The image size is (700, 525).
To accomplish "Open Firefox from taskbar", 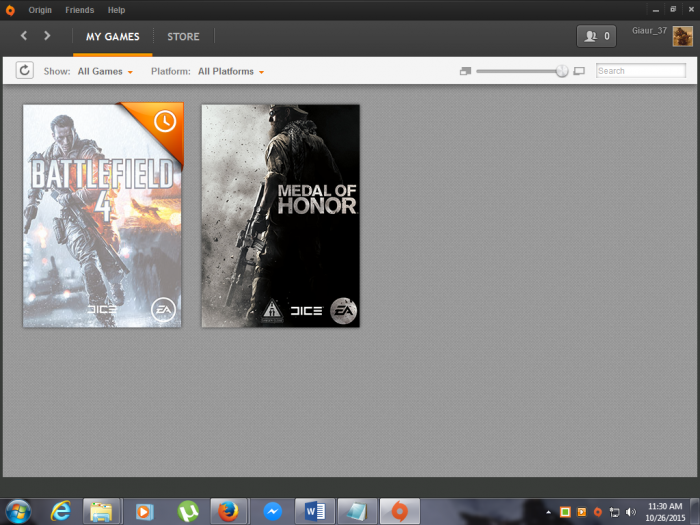I will pos(229,512).
